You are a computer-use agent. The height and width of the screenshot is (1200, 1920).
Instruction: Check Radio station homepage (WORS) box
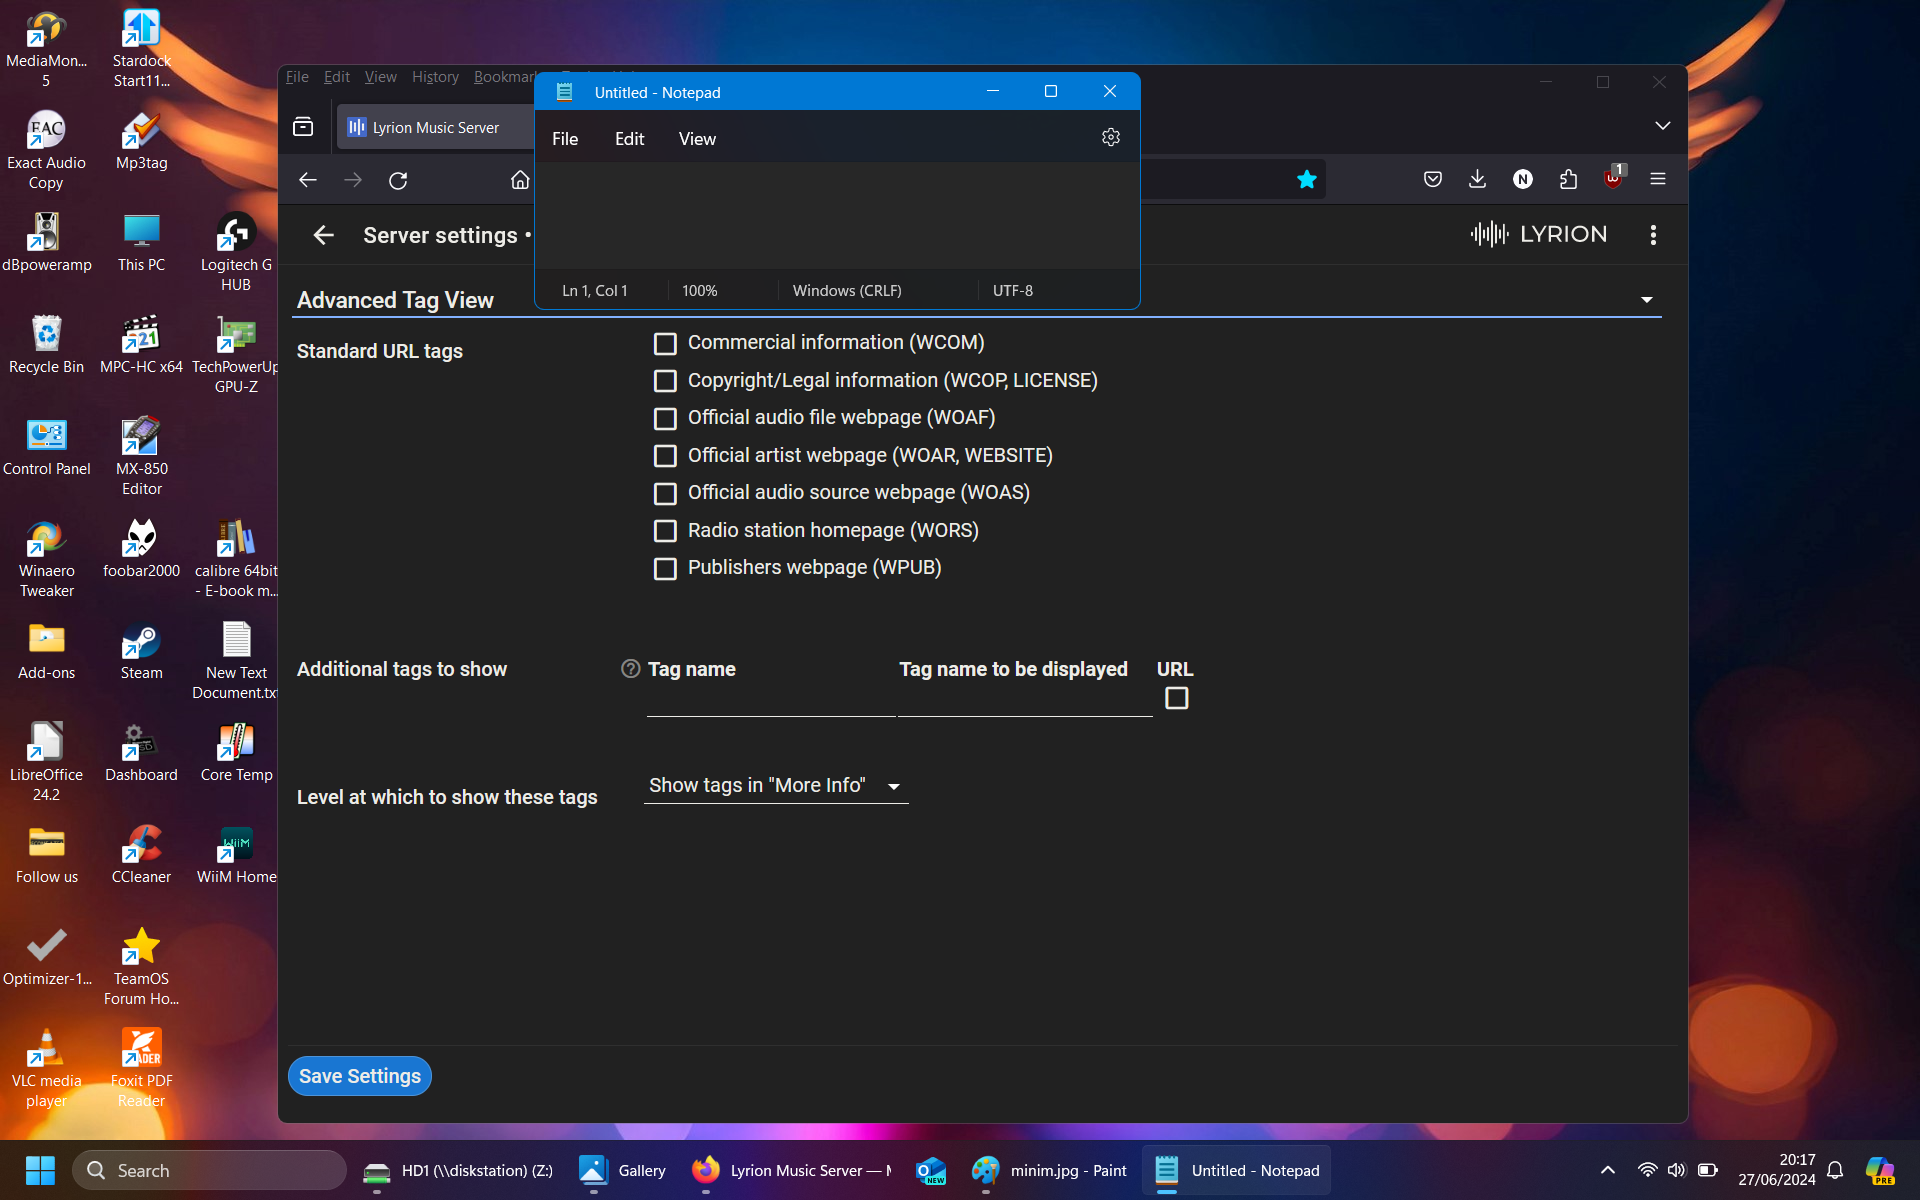tap(665, 531)
